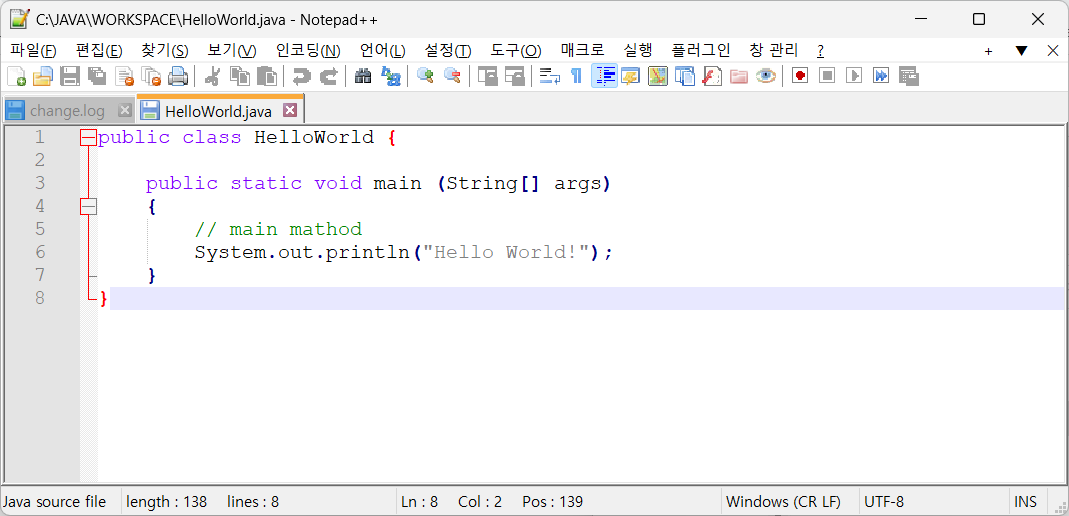Click Java source file in status bar
Image resolution: width=1069 pixels, height=516 pixels.
[55, 502]
